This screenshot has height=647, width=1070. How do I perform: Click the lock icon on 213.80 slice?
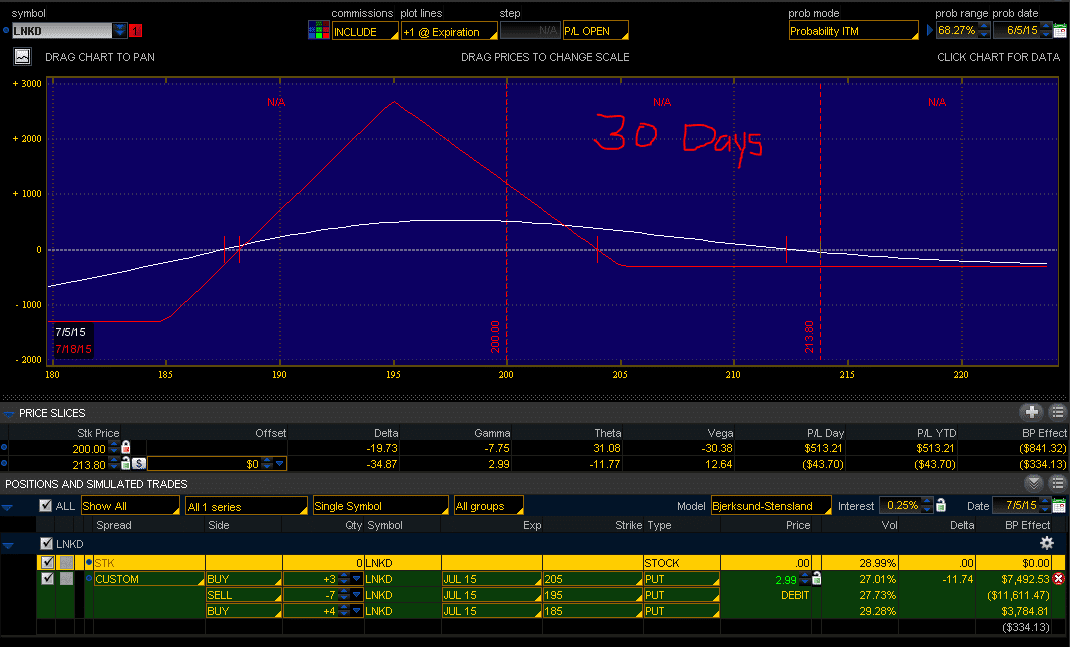click(x=126, y=463)
